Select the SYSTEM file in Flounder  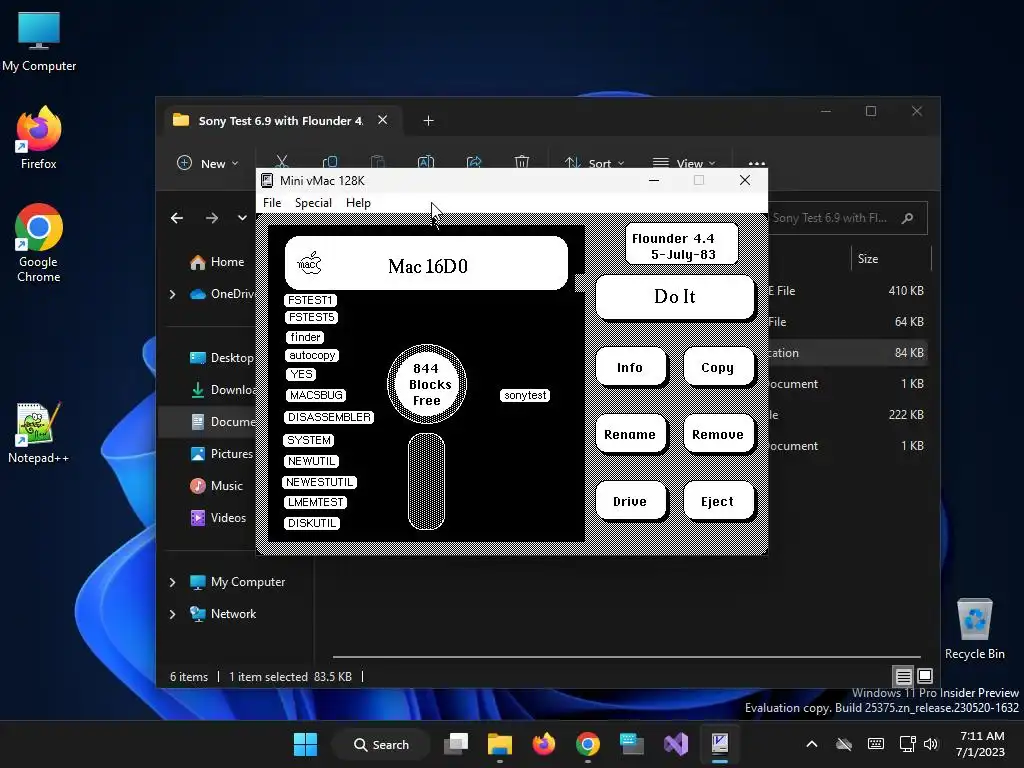pyautogui.click(x=309, y=441)
